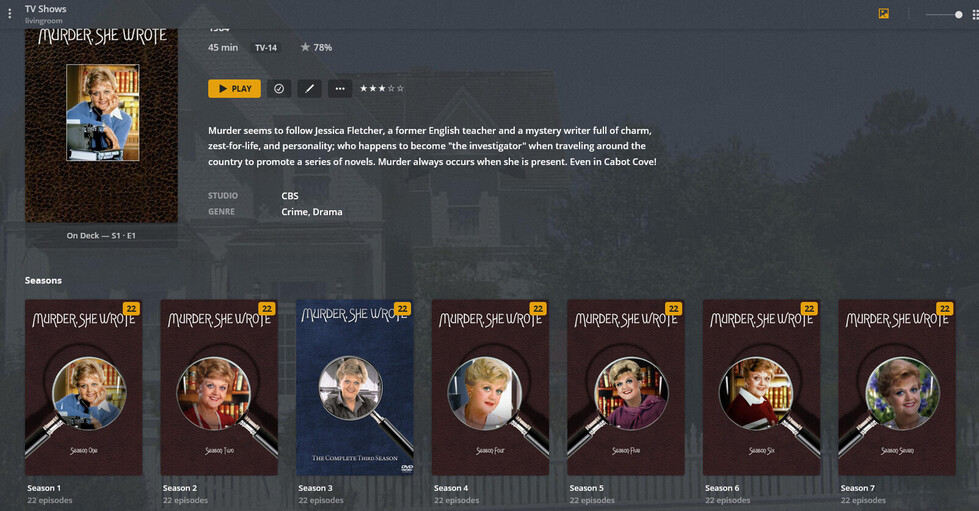Click the Season 6 title link

(722, 488)
